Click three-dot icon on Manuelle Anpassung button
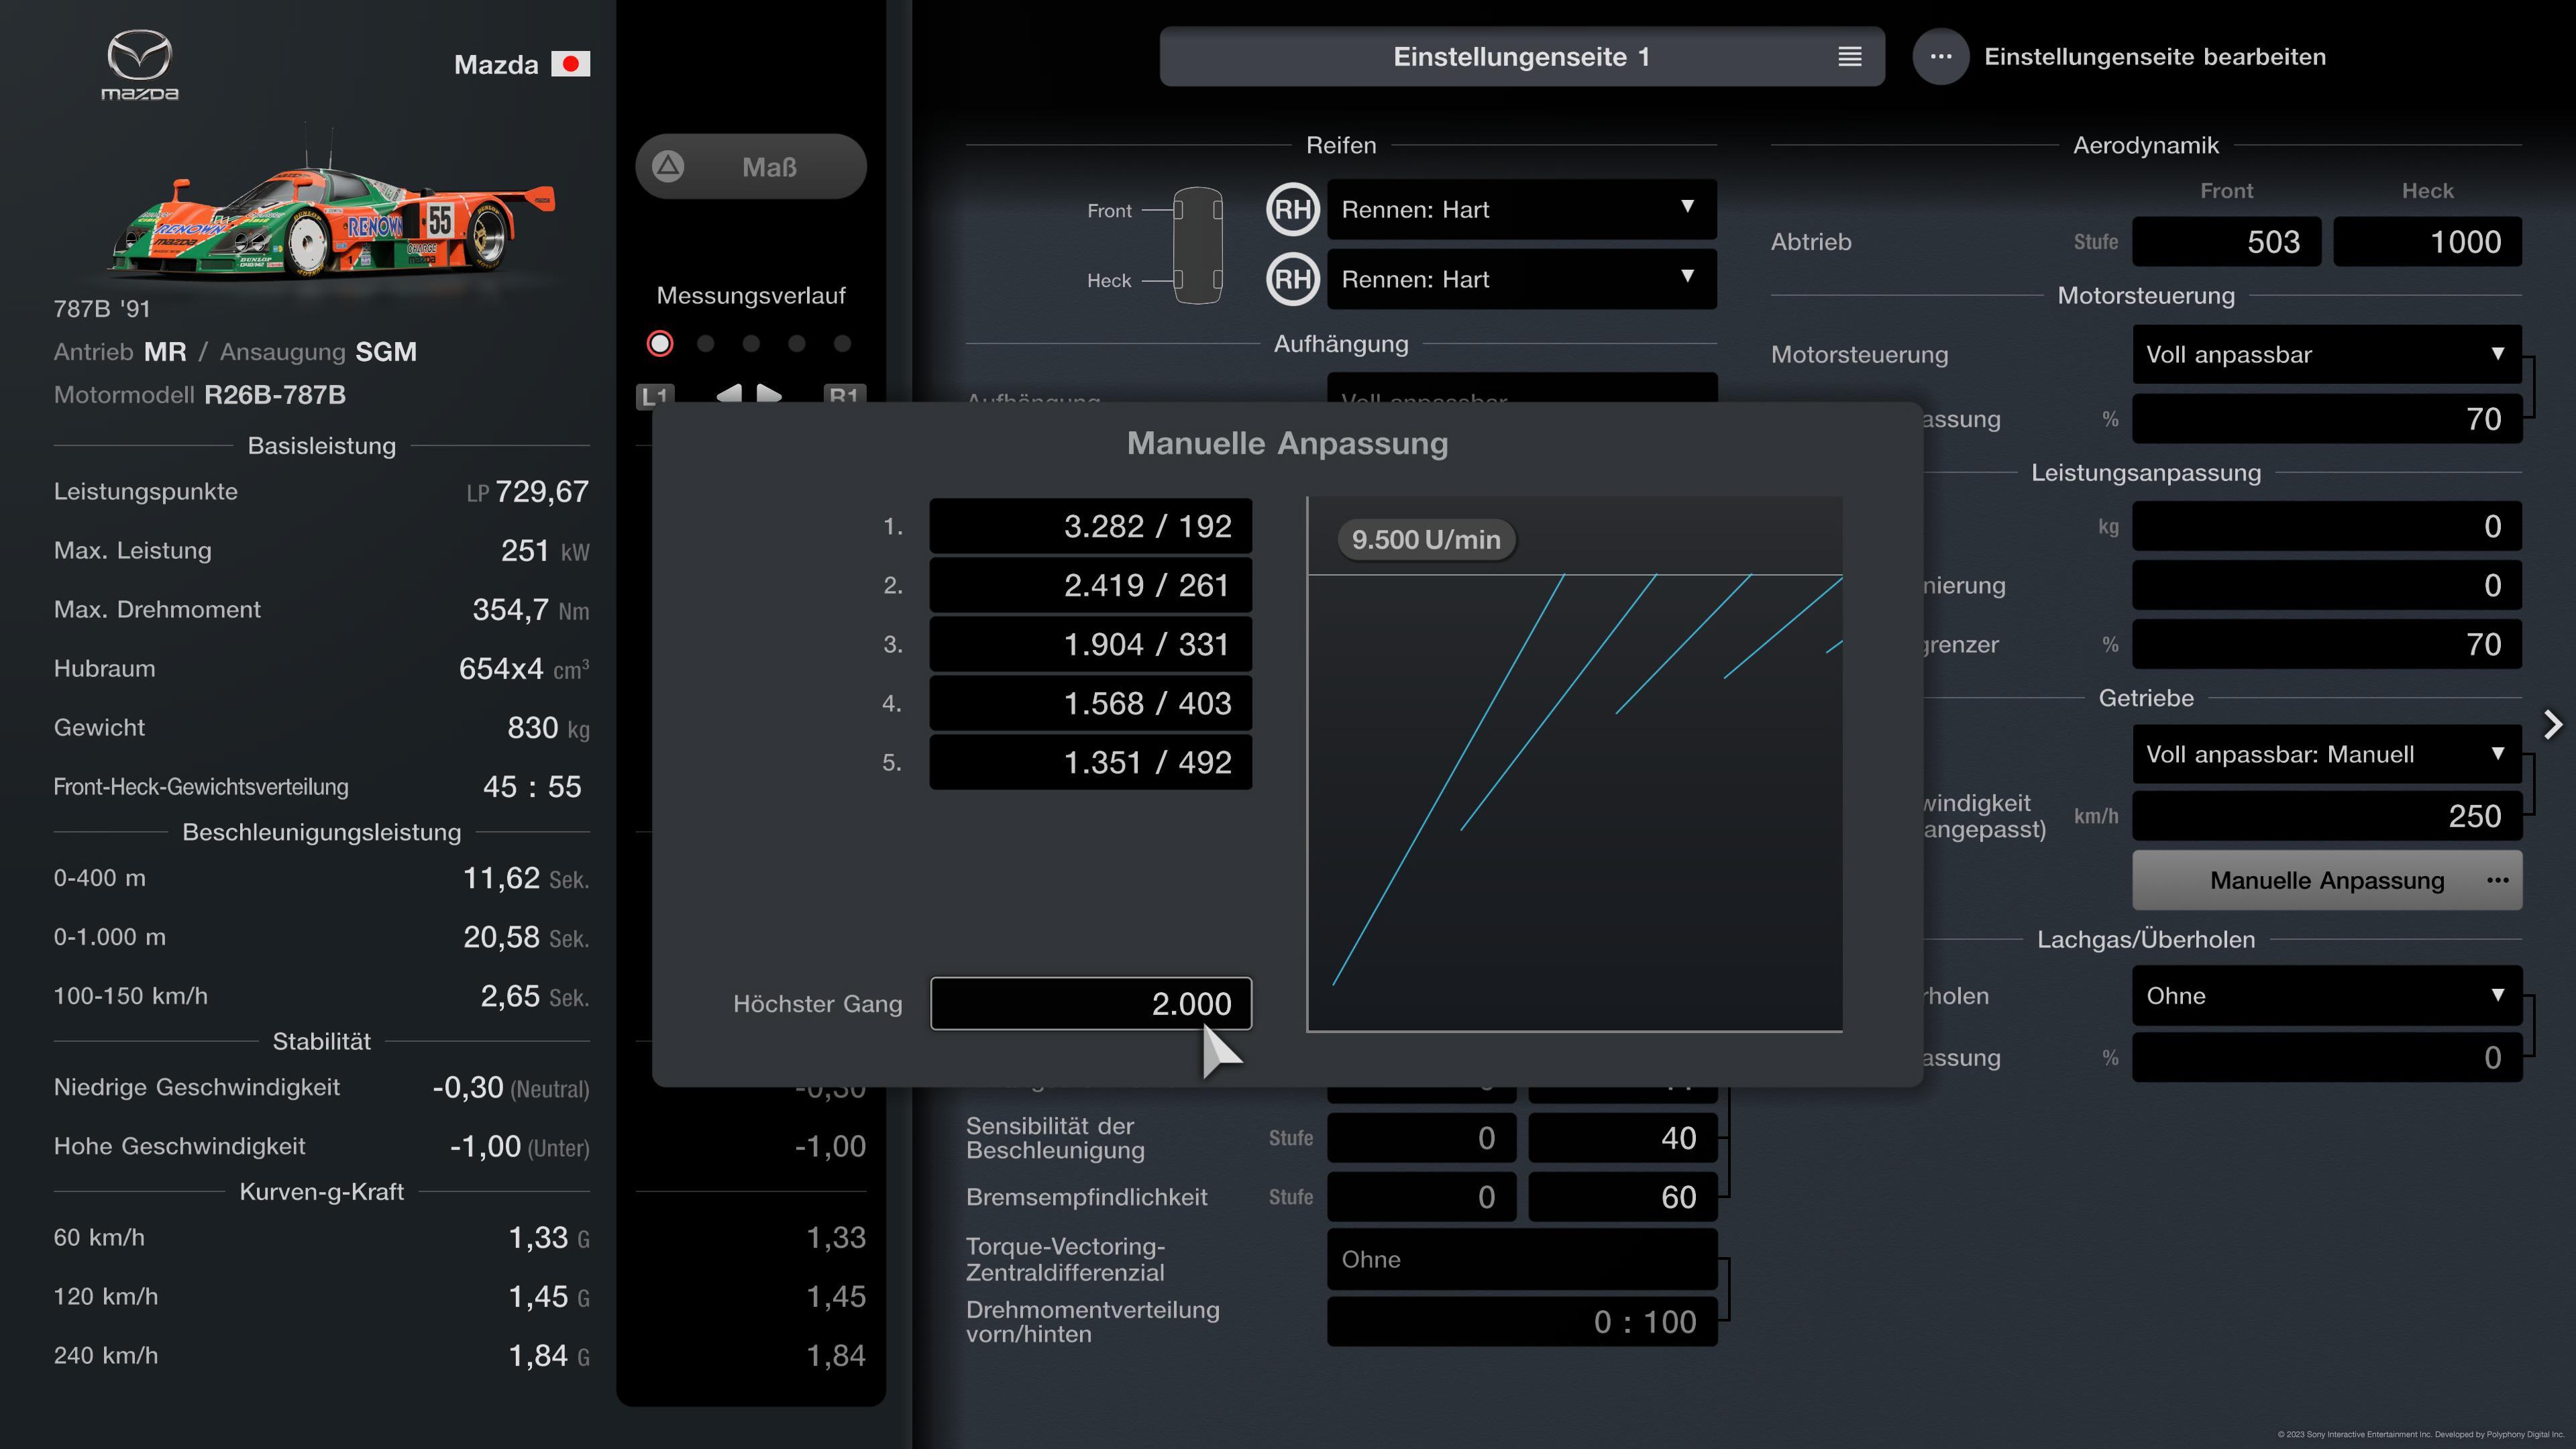 (2497, 880)
